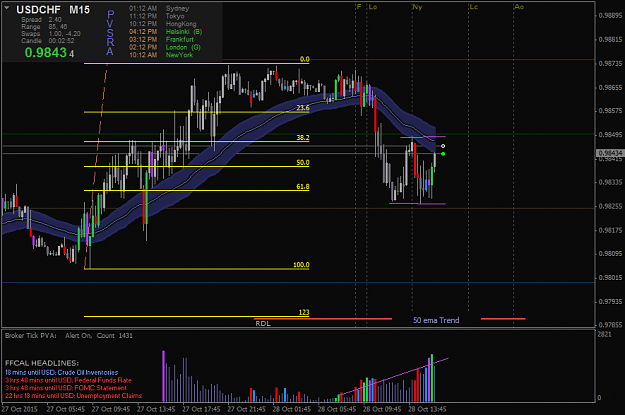Click the 27 Oct 2015 time label
This screenshot has width=625, height=415.
20,409
